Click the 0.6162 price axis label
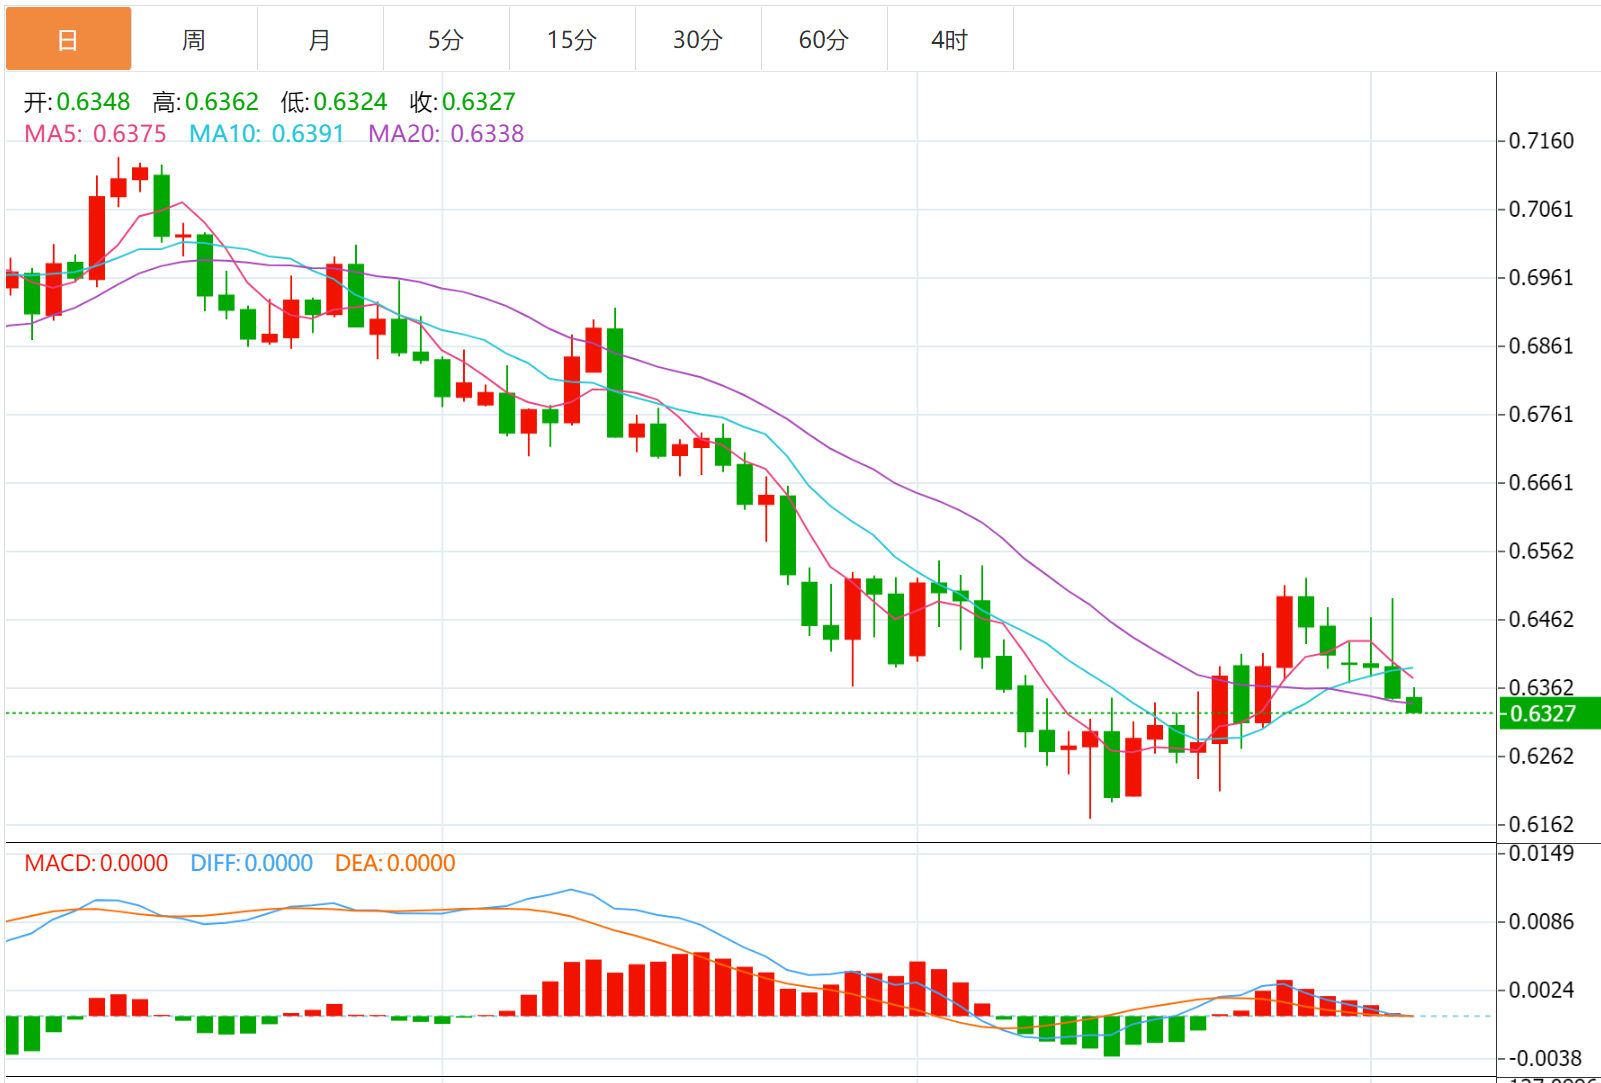Viewport: 1601px width, 1083px height. coord(1541,825)
